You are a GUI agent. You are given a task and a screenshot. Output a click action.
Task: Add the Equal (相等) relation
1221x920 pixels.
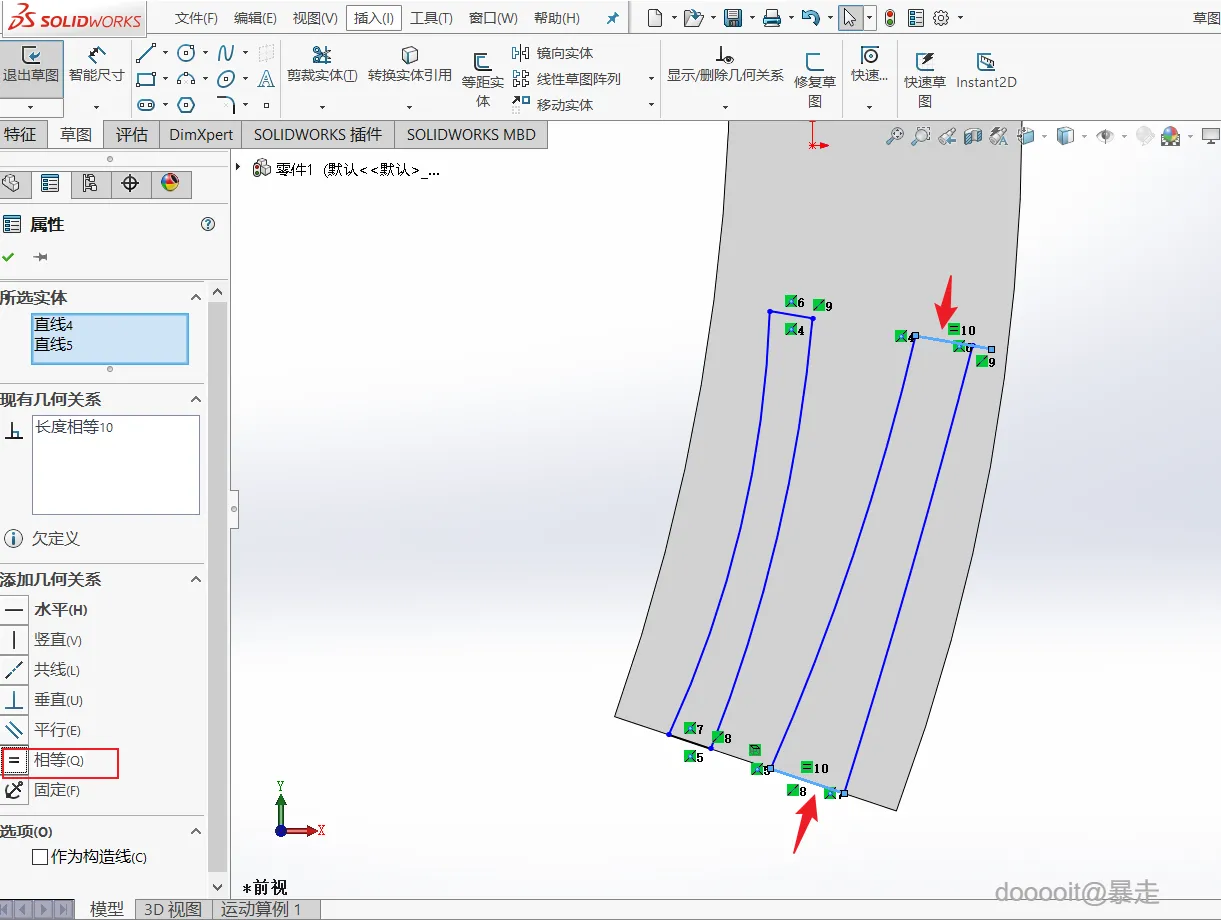tap(15, 761)
